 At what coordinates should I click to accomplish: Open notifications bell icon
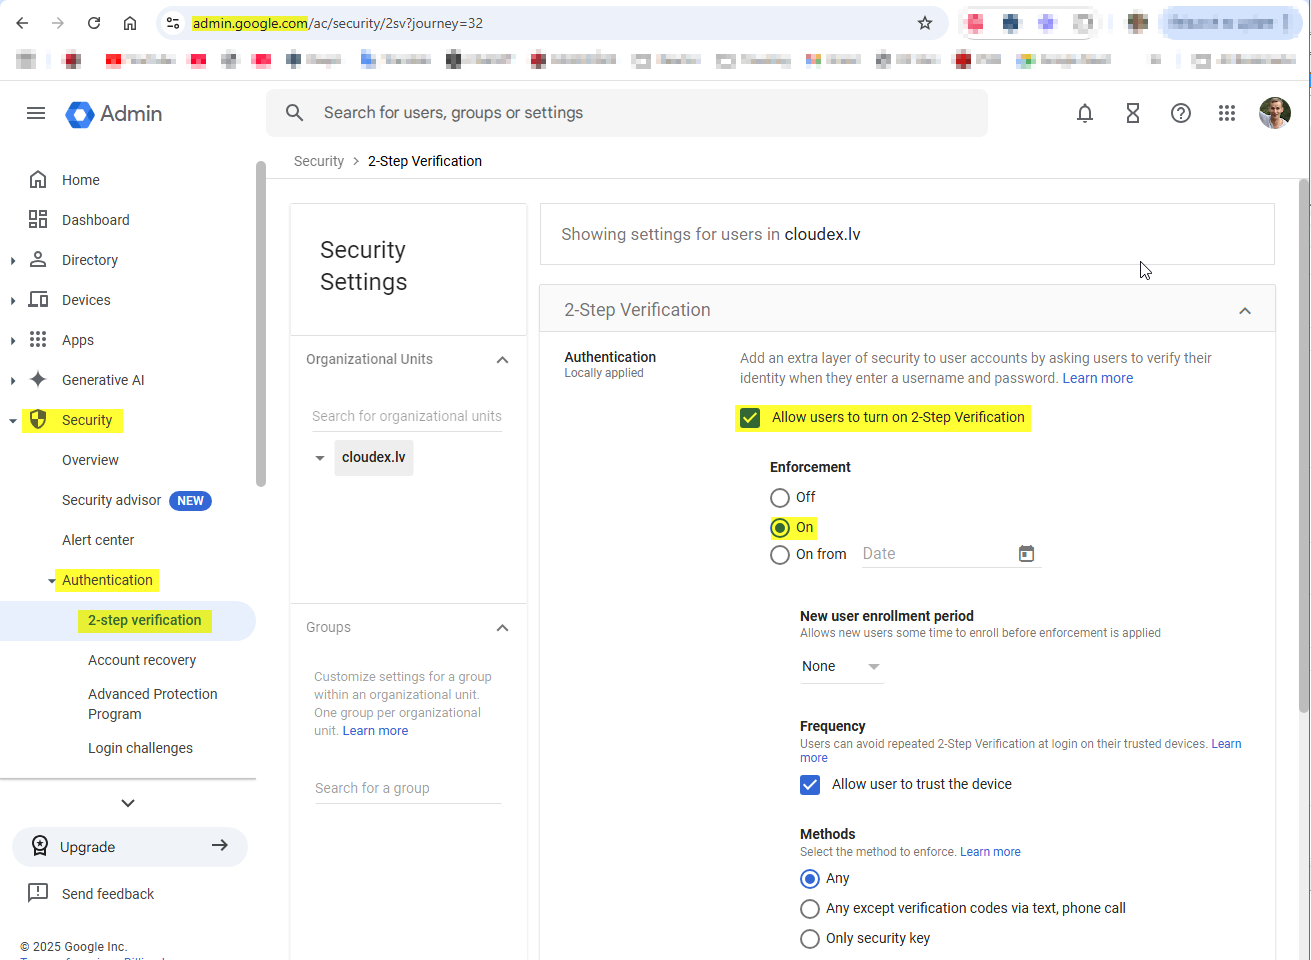[x=1085, y=114]
